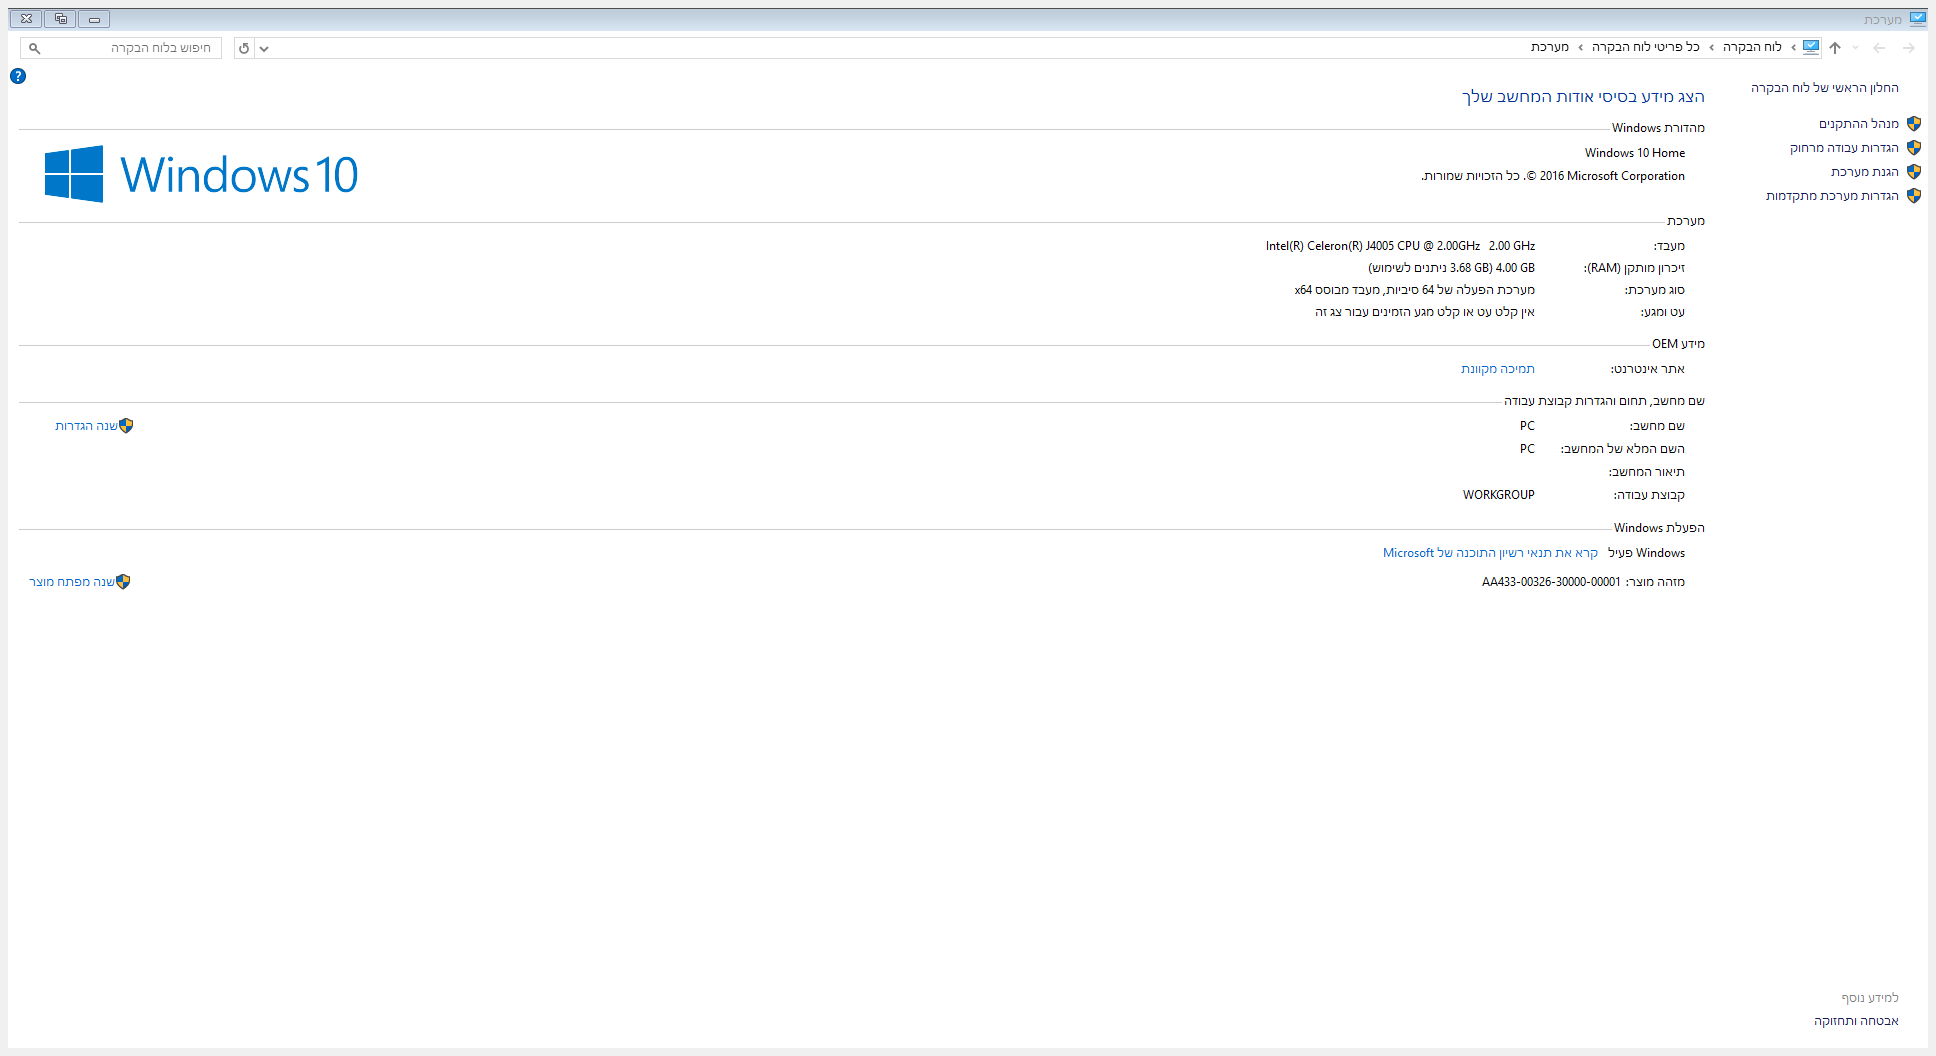Click the 'למידע נוסף' see-also heading
The image size is (1936, 1056).
point(1870,998)
